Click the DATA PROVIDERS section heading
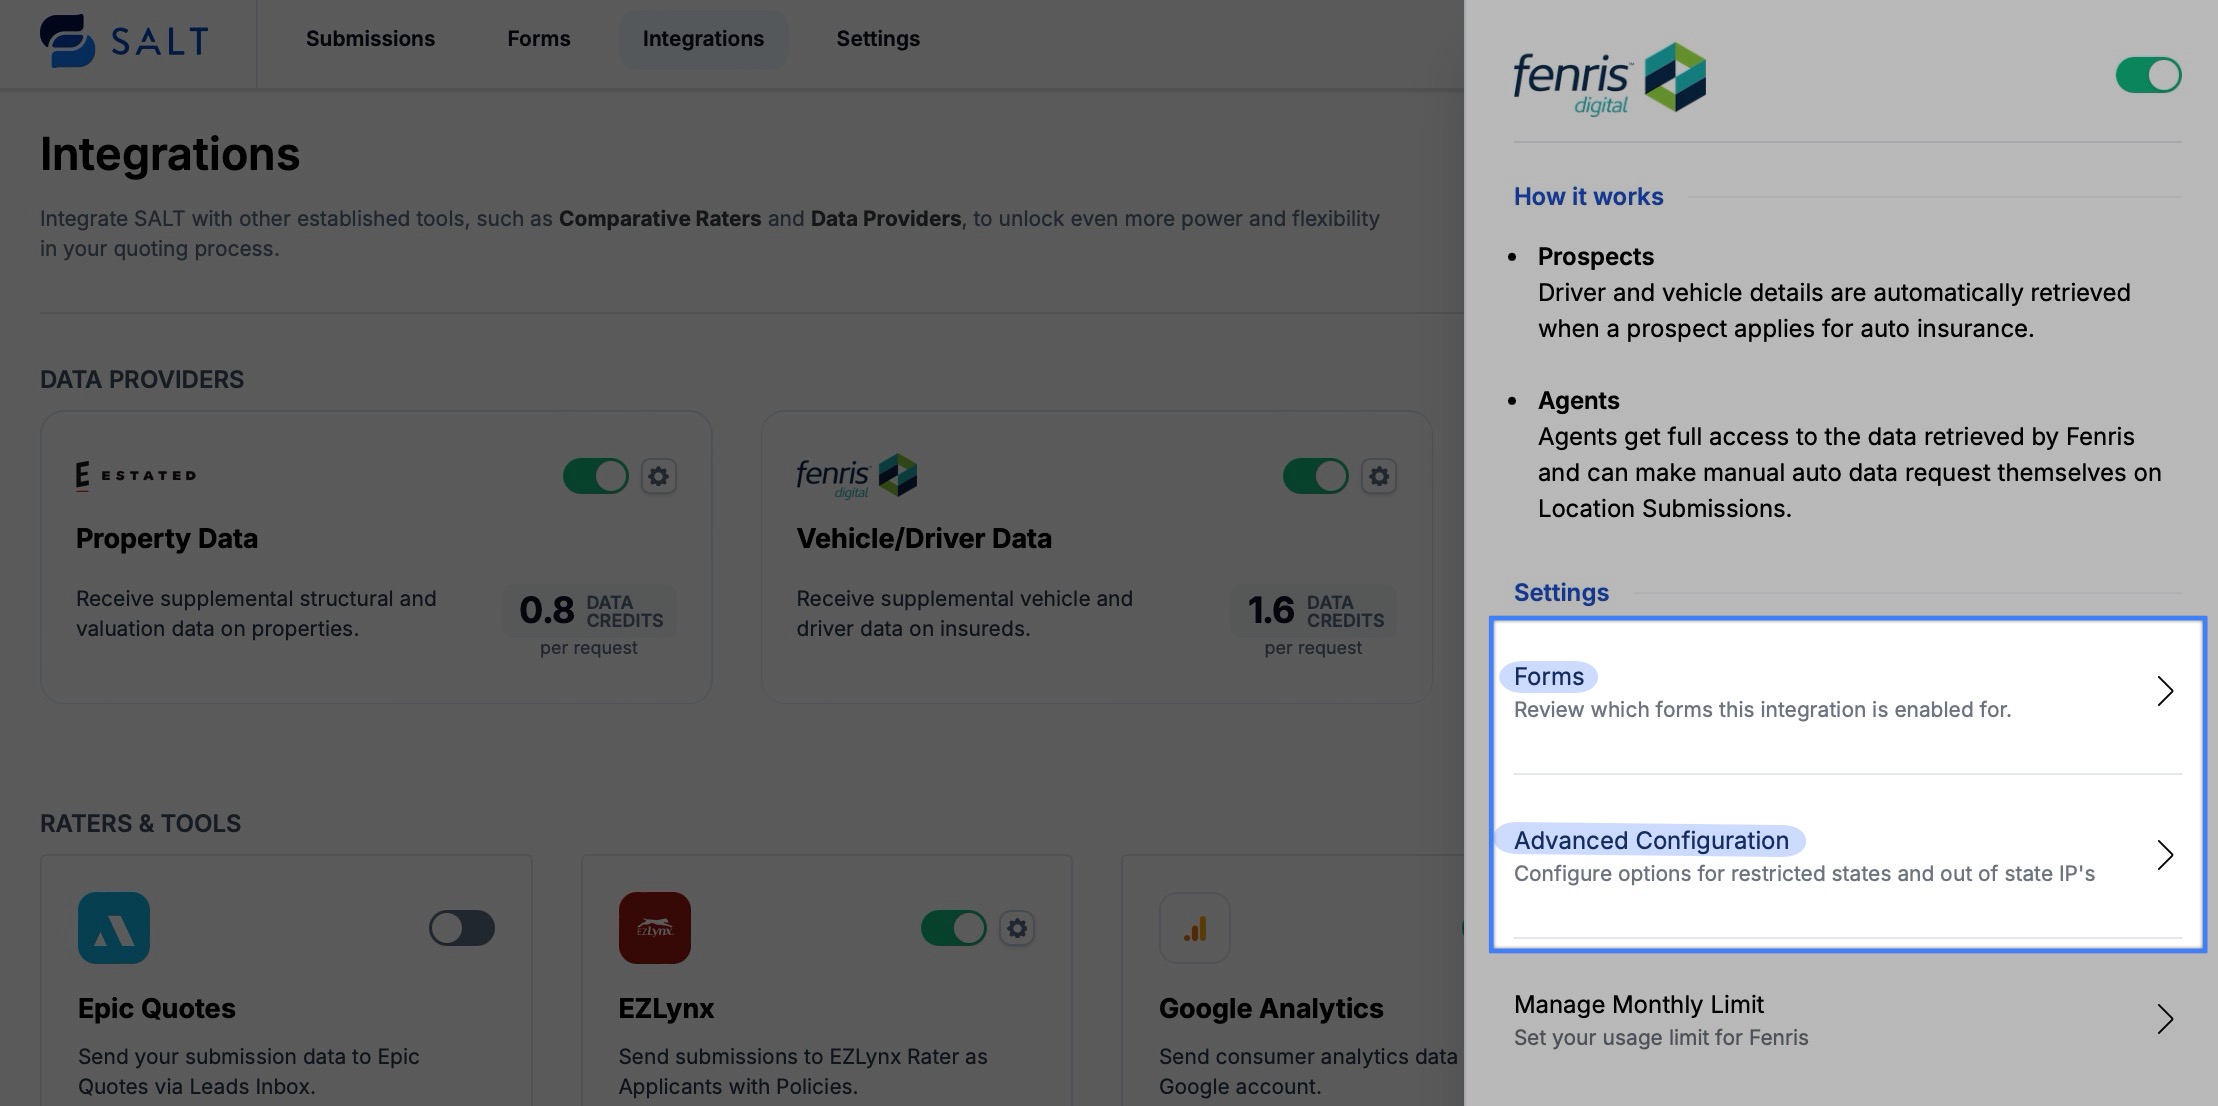 click(142, 380)
